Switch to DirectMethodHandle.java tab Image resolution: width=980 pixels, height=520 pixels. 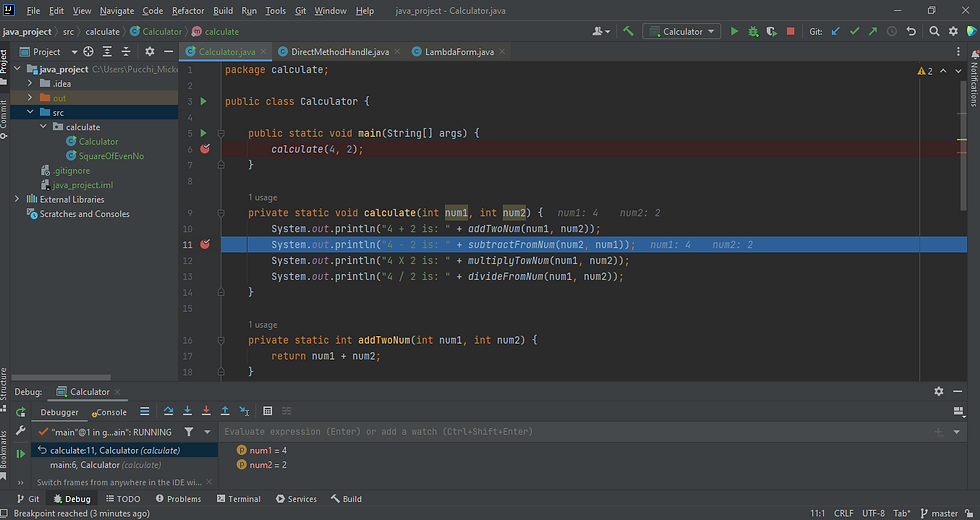click(339, 52)
